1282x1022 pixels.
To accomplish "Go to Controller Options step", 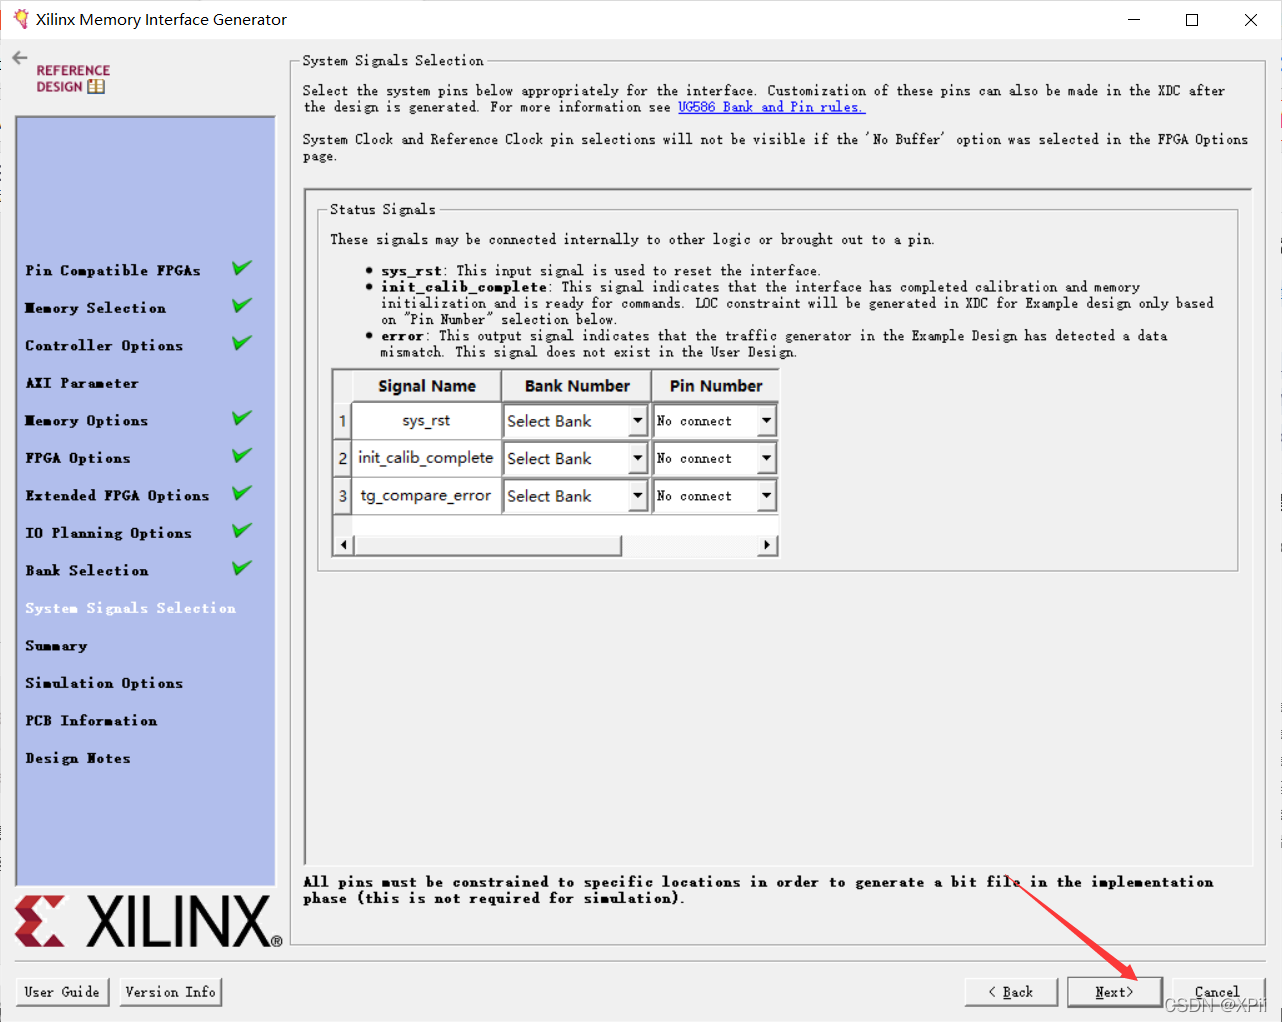I will pyautogui.click(x=104, y=345).
